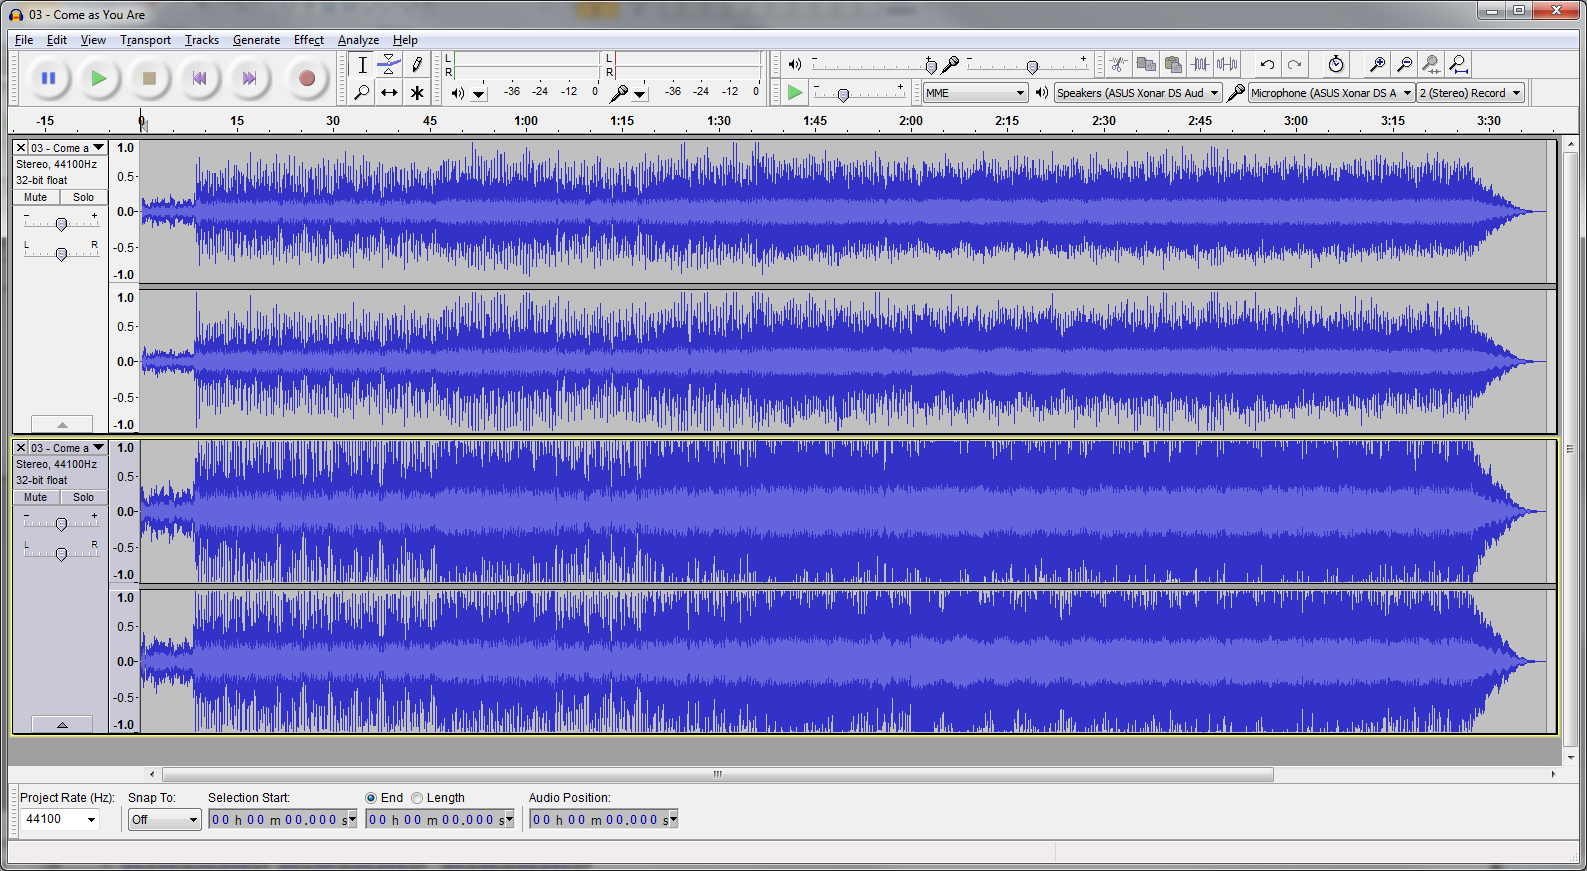
Task: Open the input meter dropdown arrow
Action: [640, 94]
